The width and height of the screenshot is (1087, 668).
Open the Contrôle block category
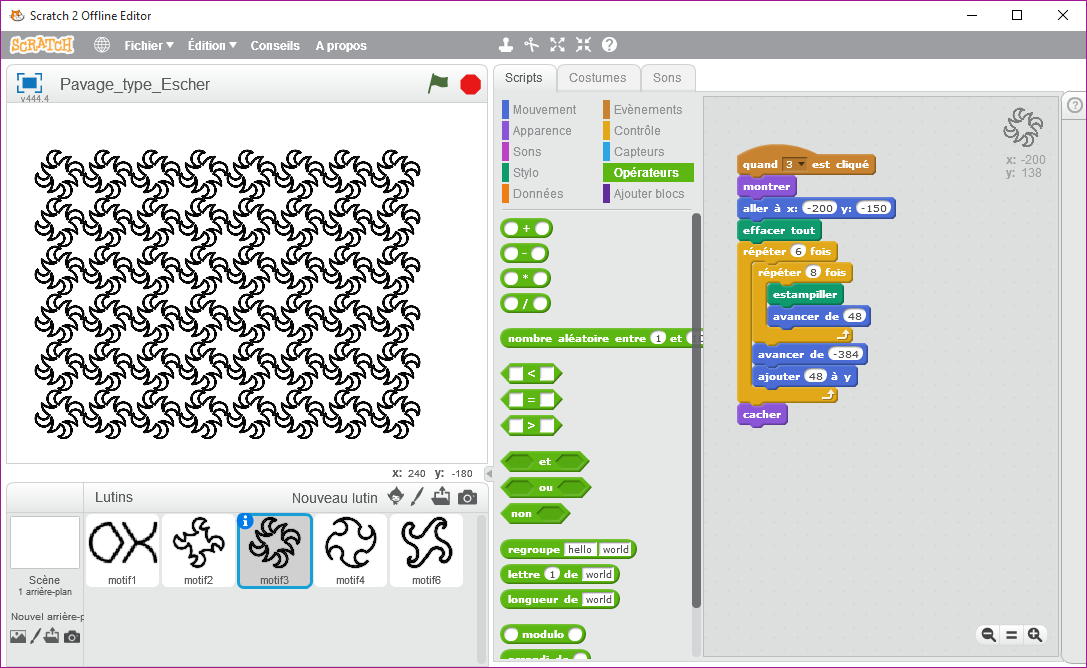[636, 131]
